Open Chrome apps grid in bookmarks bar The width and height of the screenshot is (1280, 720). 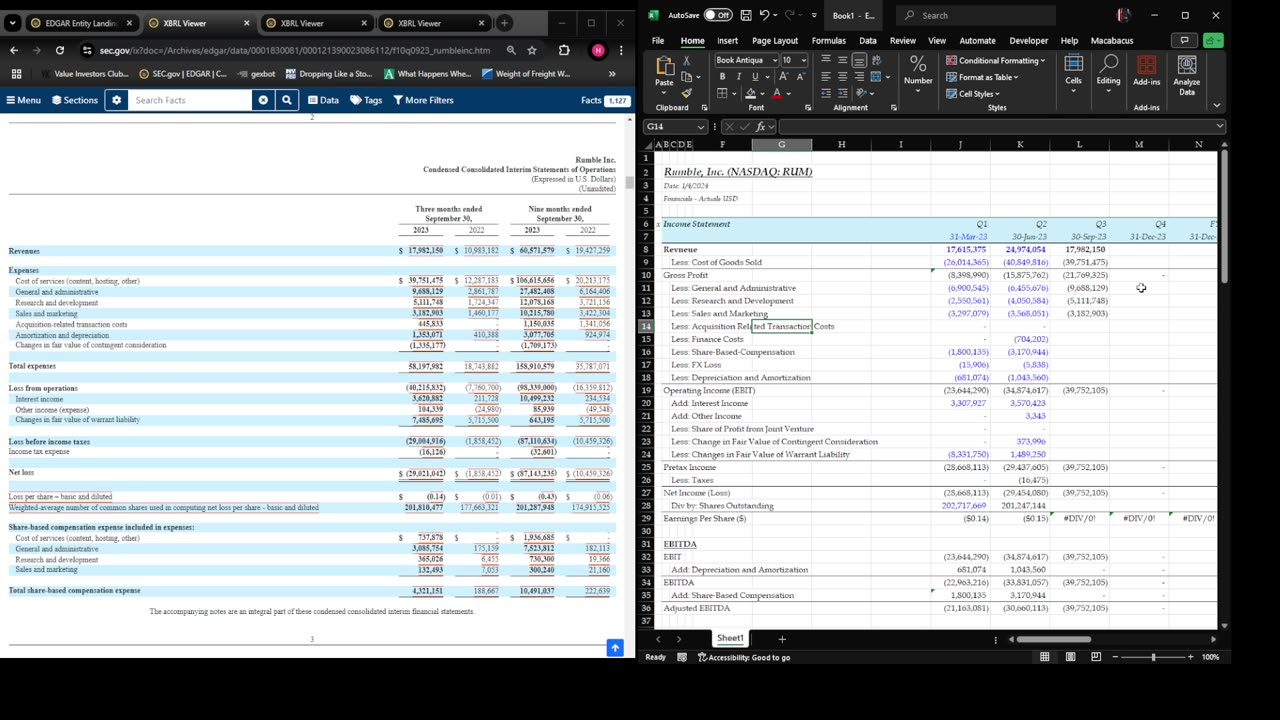pos(16,74)
